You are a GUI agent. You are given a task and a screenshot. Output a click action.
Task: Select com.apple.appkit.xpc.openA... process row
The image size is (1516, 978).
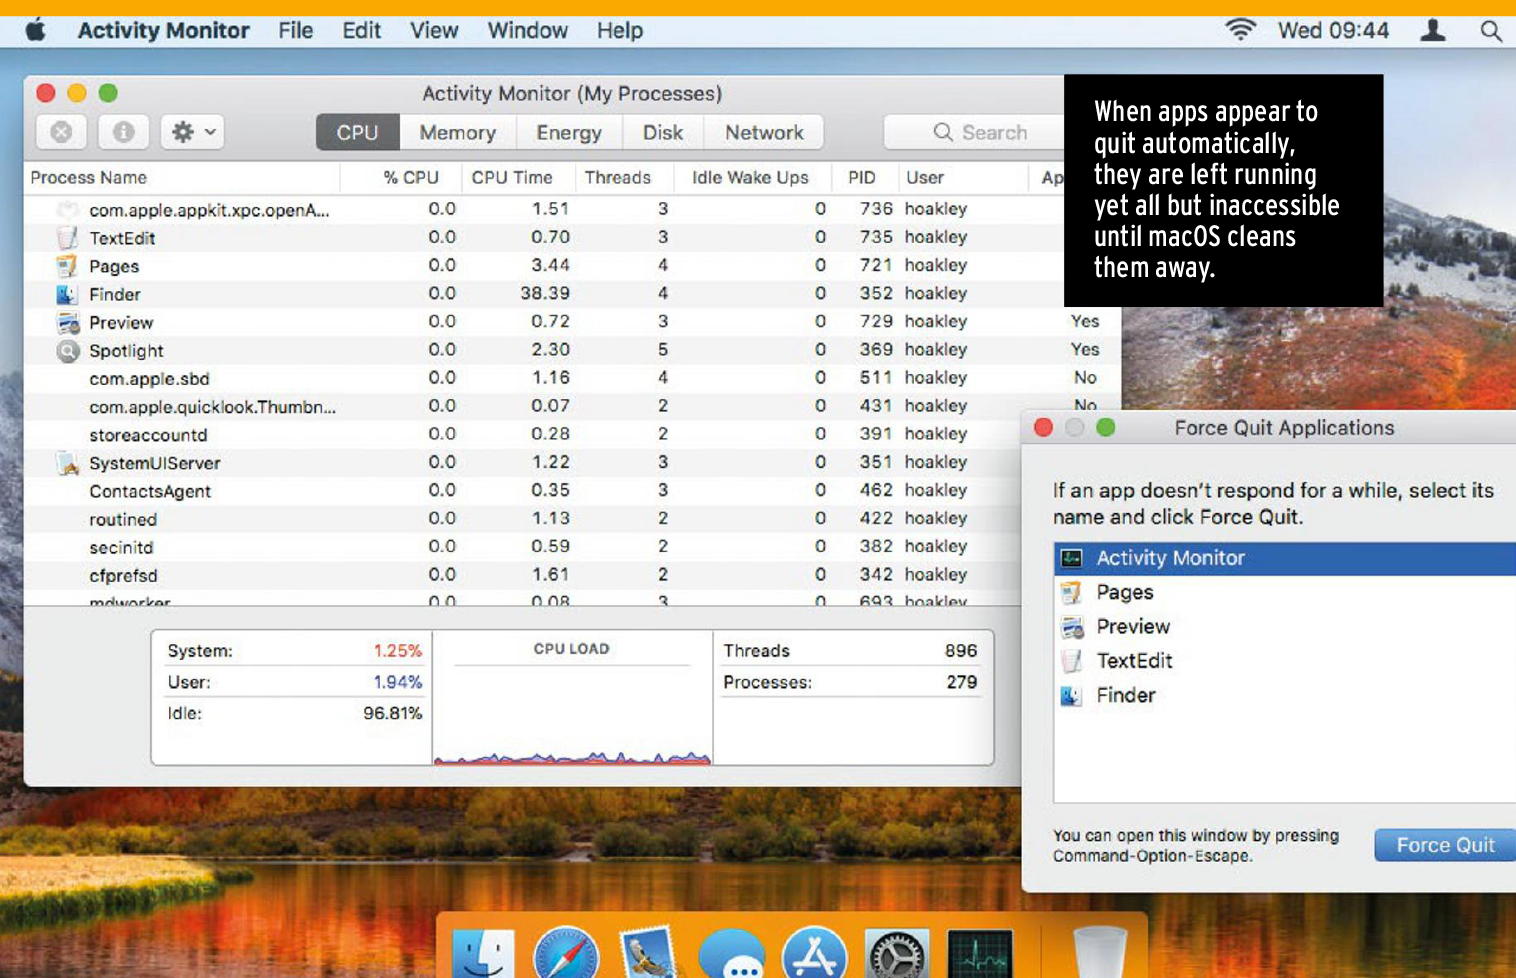[x=544, y=209]
